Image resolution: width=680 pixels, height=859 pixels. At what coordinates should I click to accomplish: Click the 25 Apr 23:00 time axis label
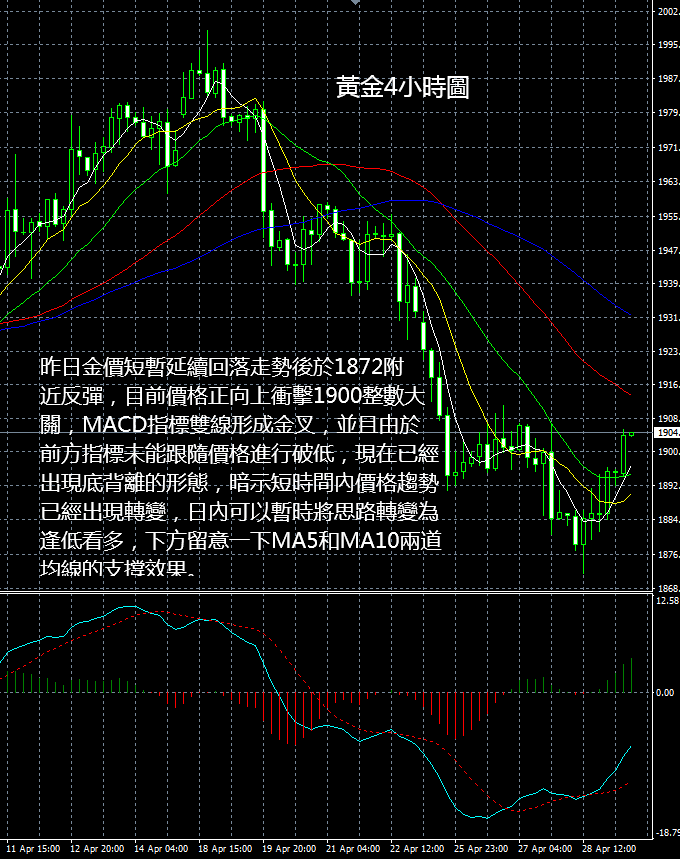(481, 849)
